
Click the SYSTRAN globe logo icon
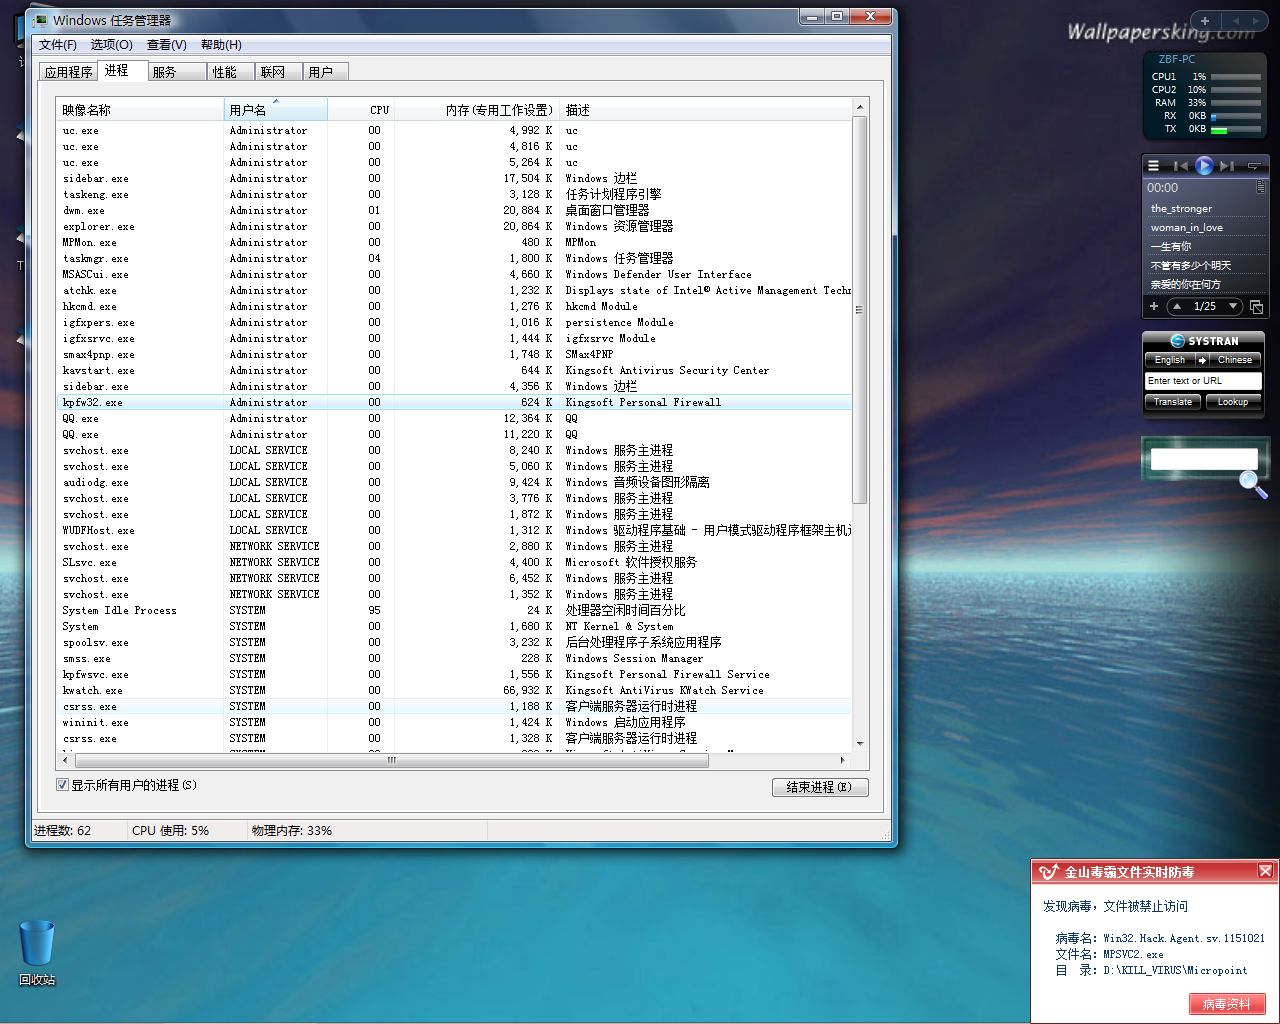pos(1178,341)
